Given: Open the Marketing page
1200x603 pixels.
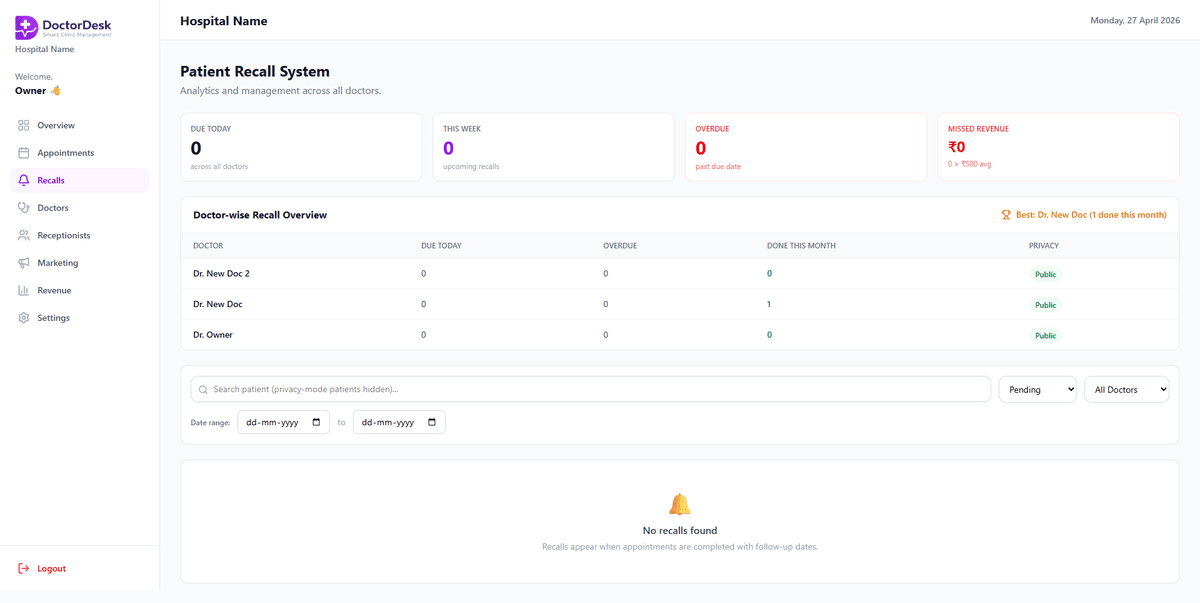Looking at the screenshot, I should click(80, 263).
